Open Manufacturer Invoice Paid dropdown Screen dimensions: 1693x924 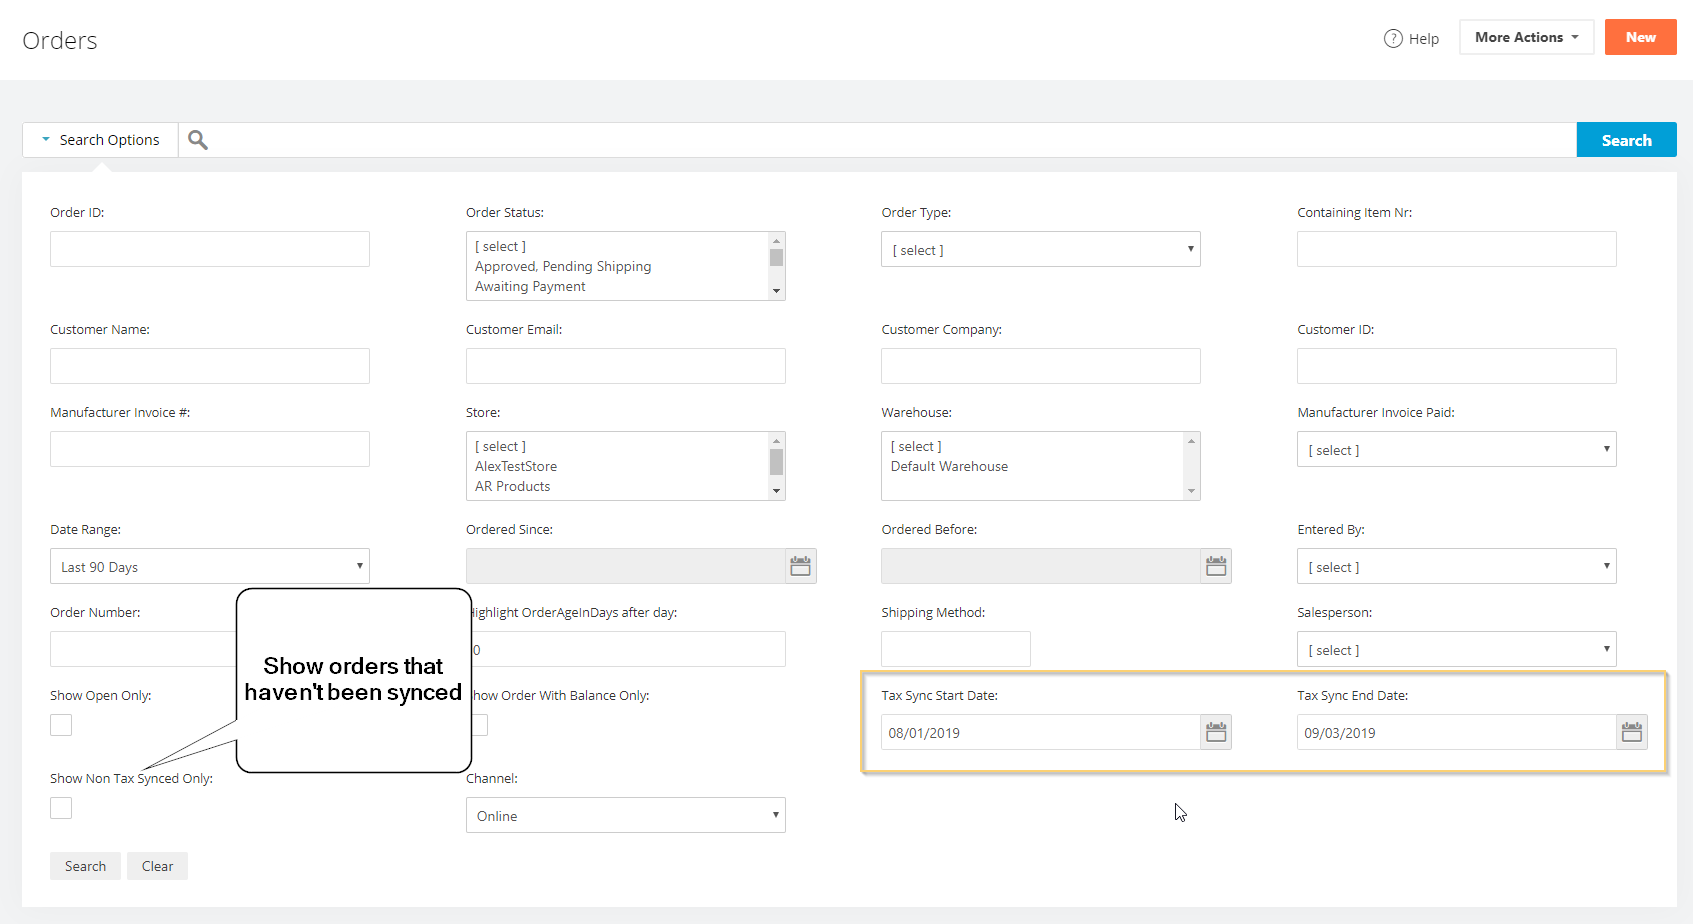[1457, 449]
